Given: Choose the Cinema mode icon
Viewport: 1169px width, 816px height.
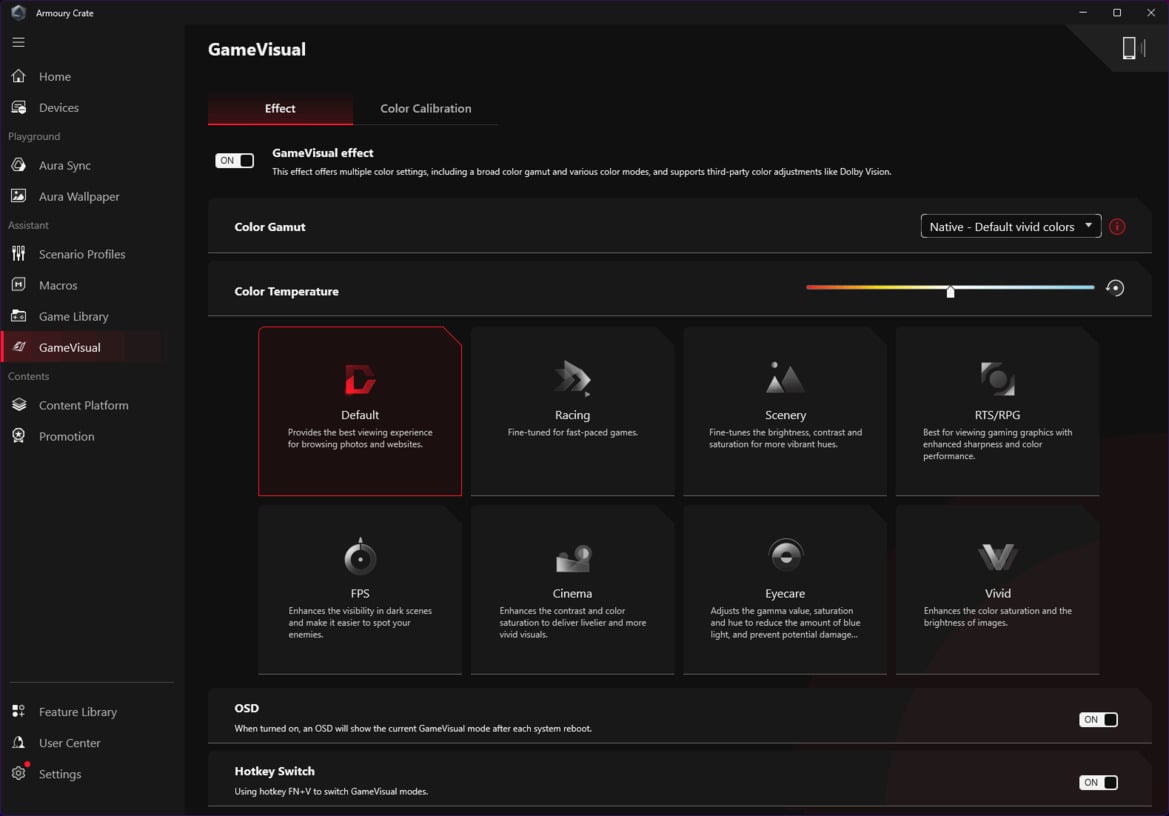Looking at the screenshot, I should (573, 558).
